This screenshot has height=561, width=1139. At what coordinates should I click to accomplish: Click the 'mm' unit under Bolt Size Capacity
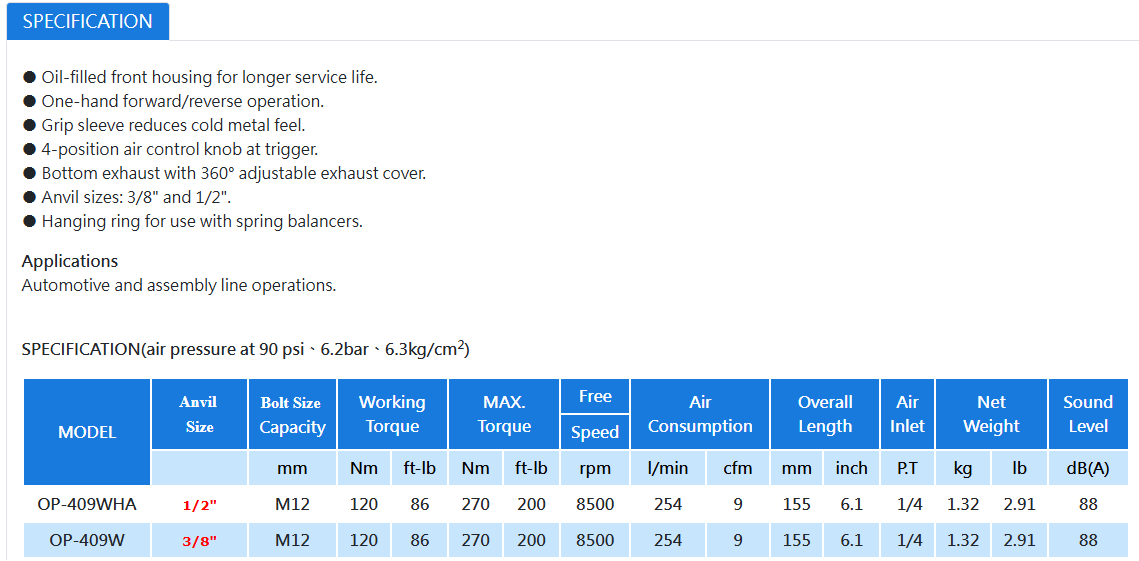[292, 469]
